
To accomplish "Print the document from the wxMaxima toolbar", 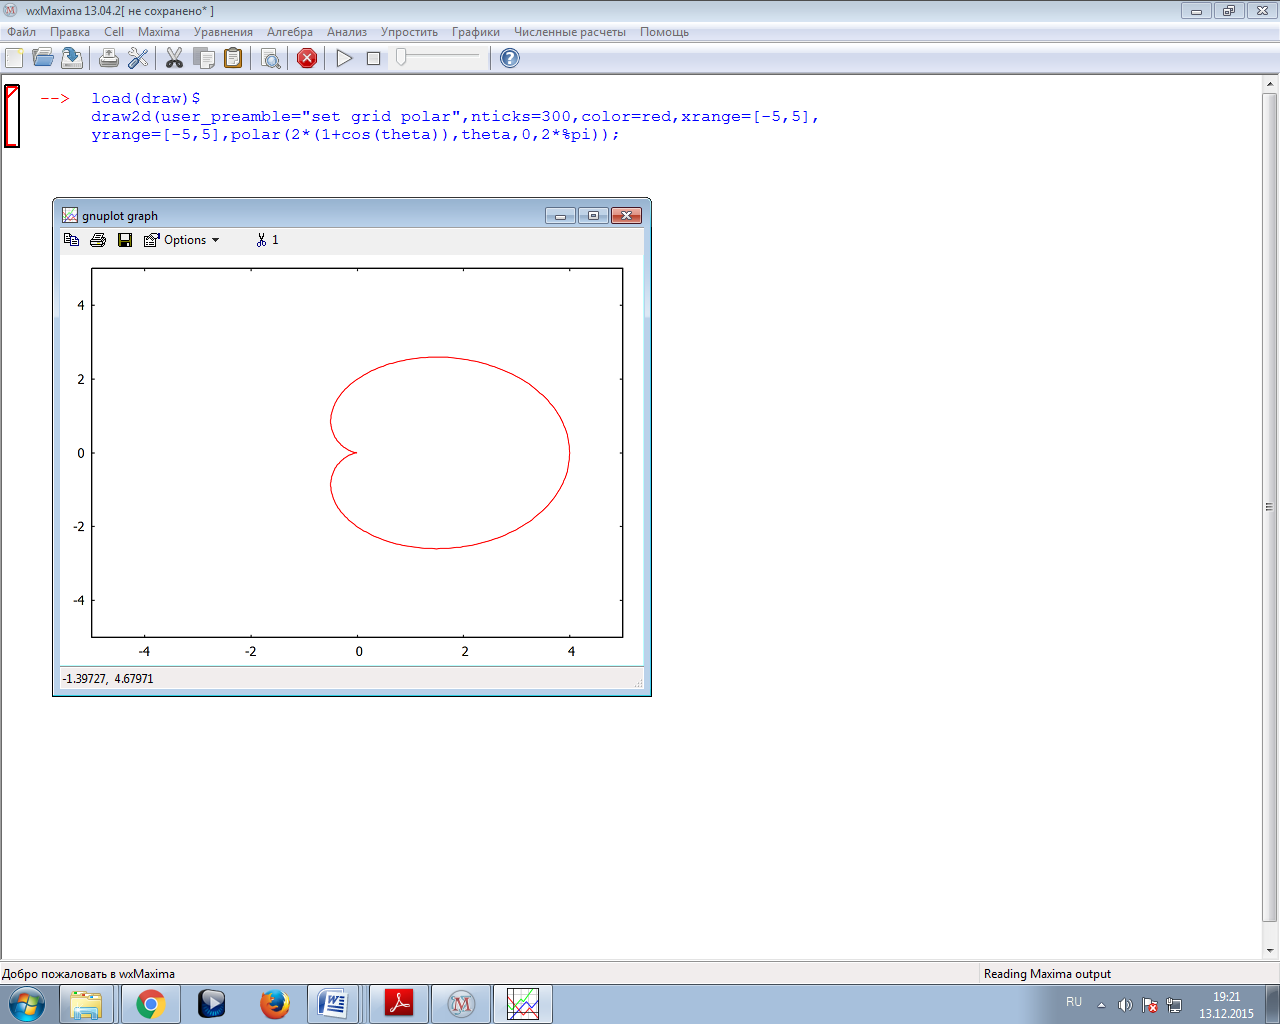I will coord(108,58).
